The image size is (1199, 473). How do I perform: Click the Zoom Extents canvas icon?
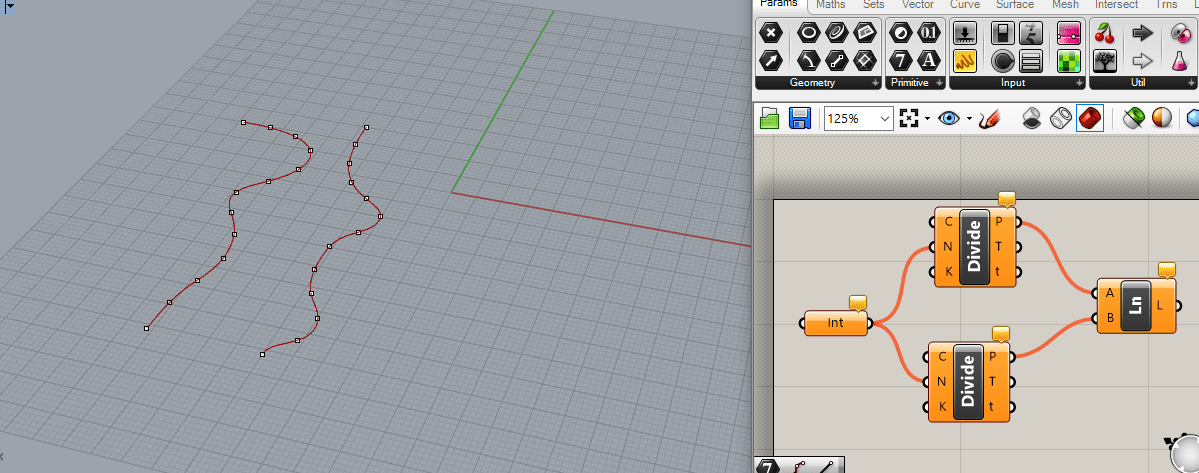(x=908, y=118)
